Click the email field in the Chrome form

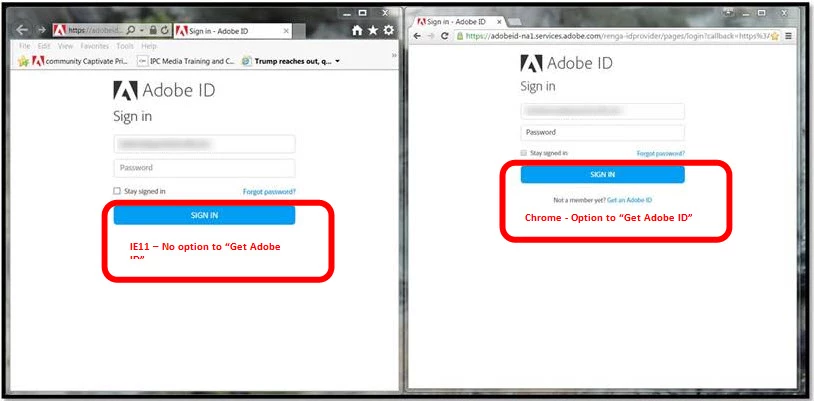[603, 111]
